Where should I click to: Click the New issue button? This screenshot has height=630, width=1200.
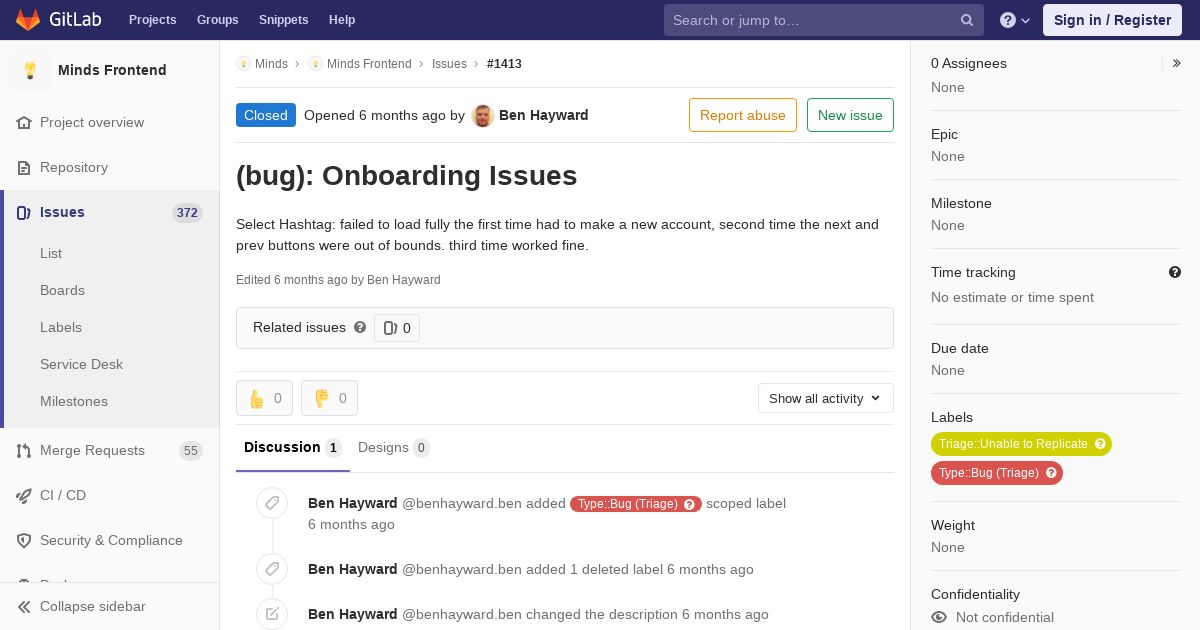pos(850,115)
